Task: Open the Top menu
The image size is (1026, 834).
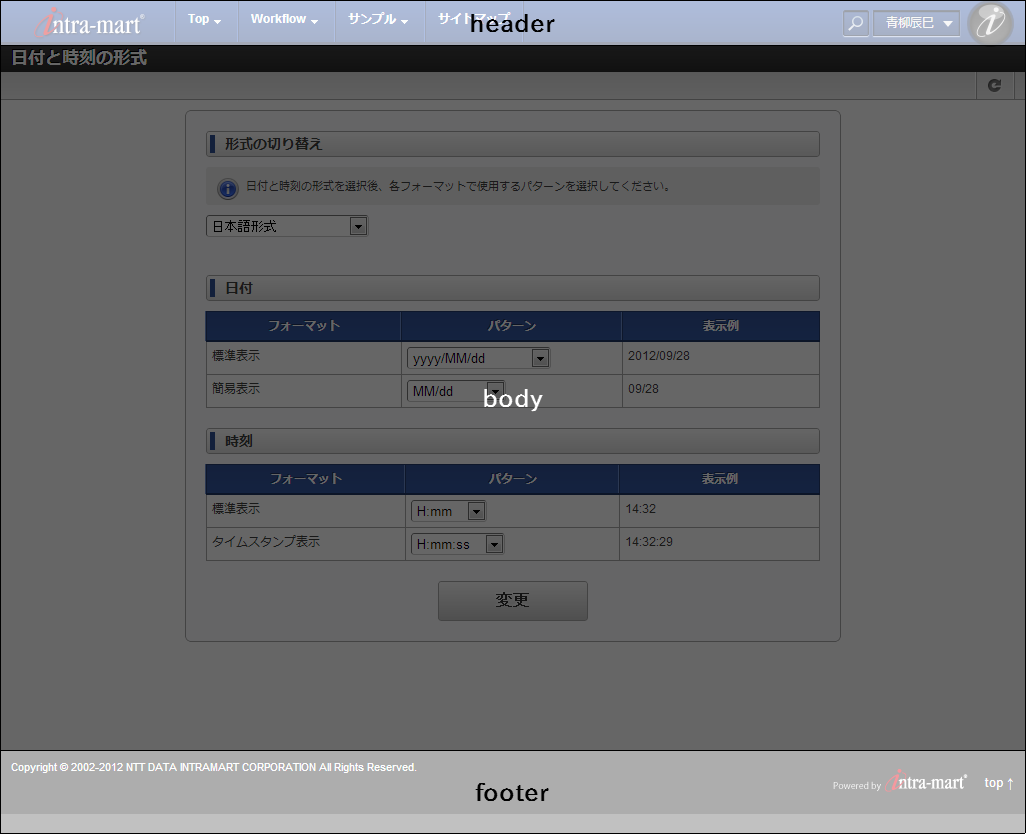Action: (204, 19)
